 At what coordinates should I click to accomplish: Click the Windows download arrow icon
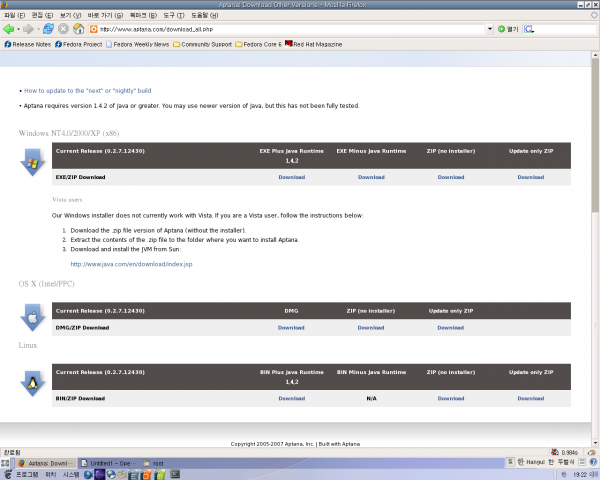click(33, 162)
